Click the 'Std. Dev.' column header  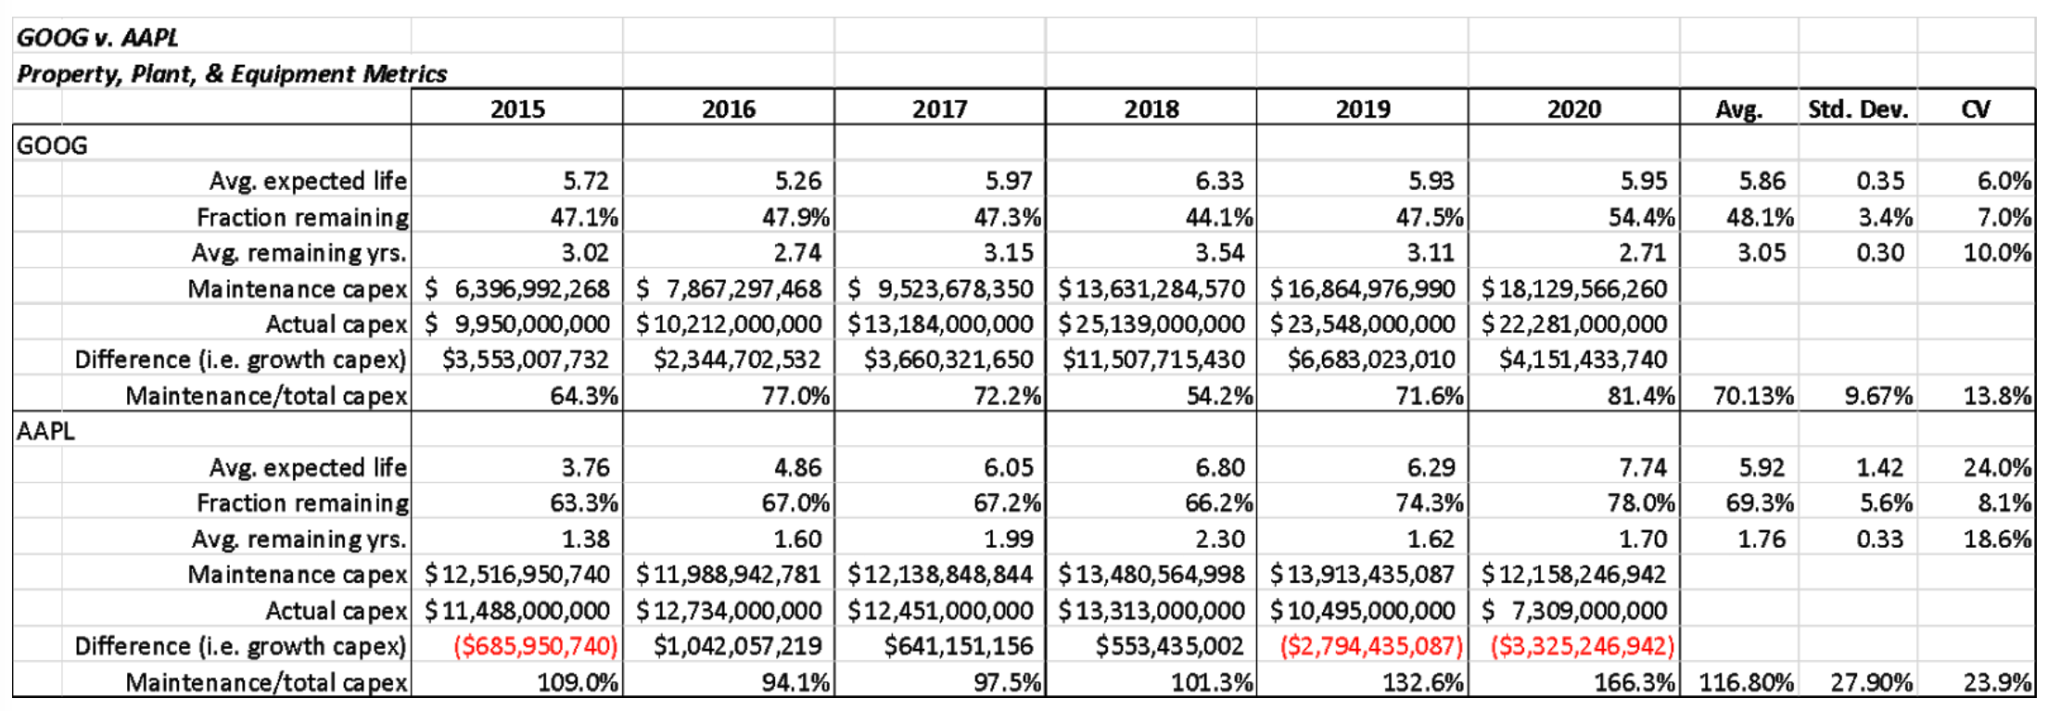point(1858,109)
